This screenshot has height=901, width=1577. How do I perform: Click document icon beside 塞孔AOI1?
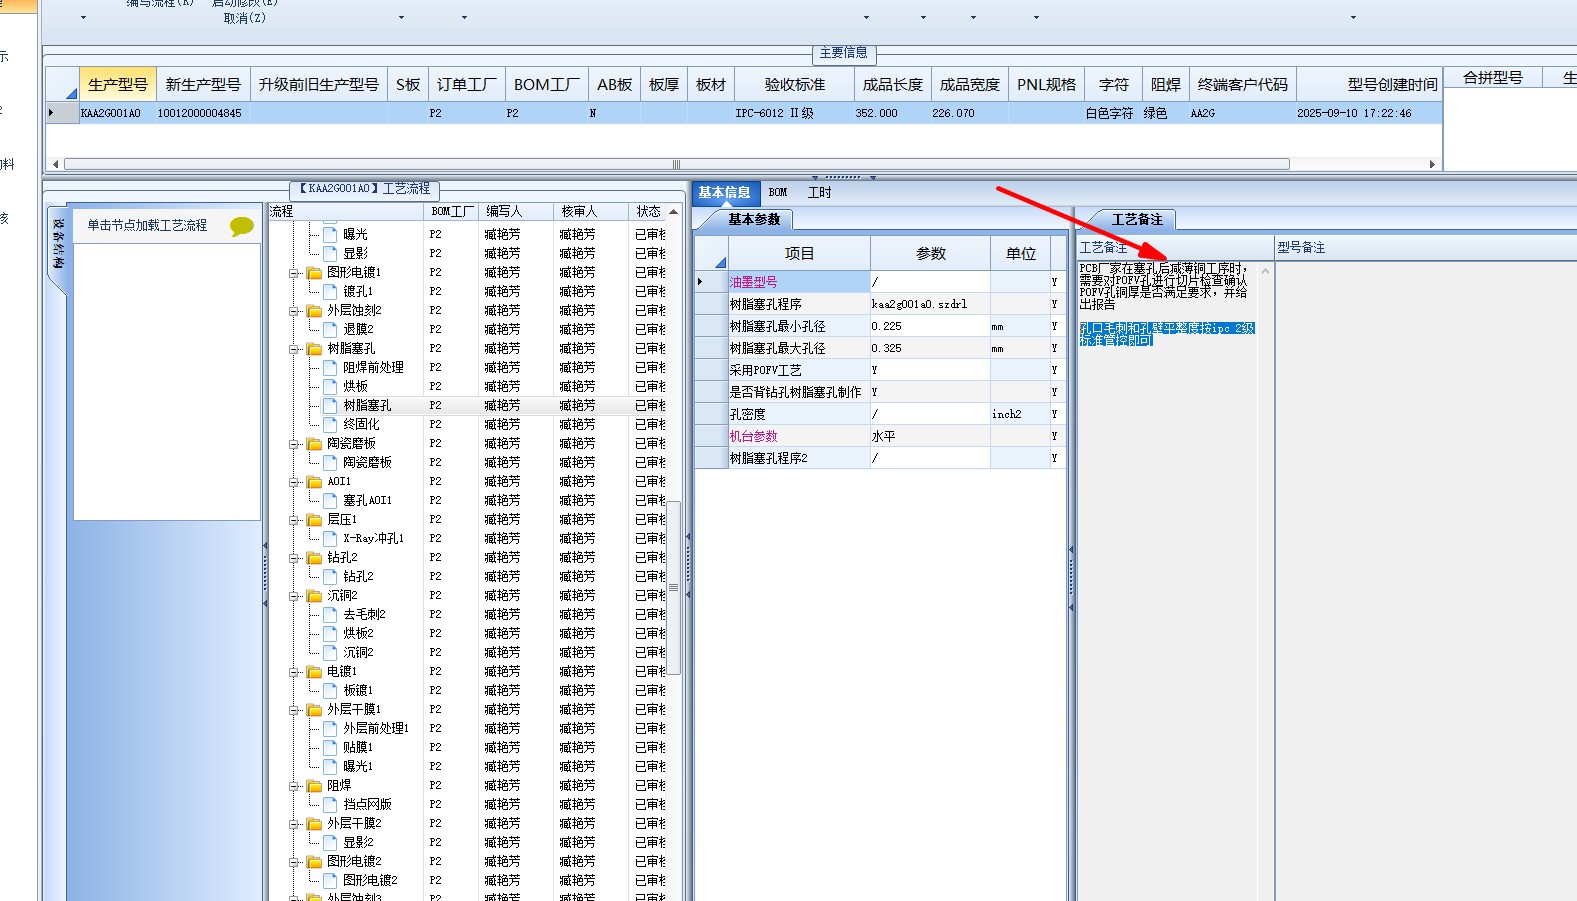tap(330, 500)
